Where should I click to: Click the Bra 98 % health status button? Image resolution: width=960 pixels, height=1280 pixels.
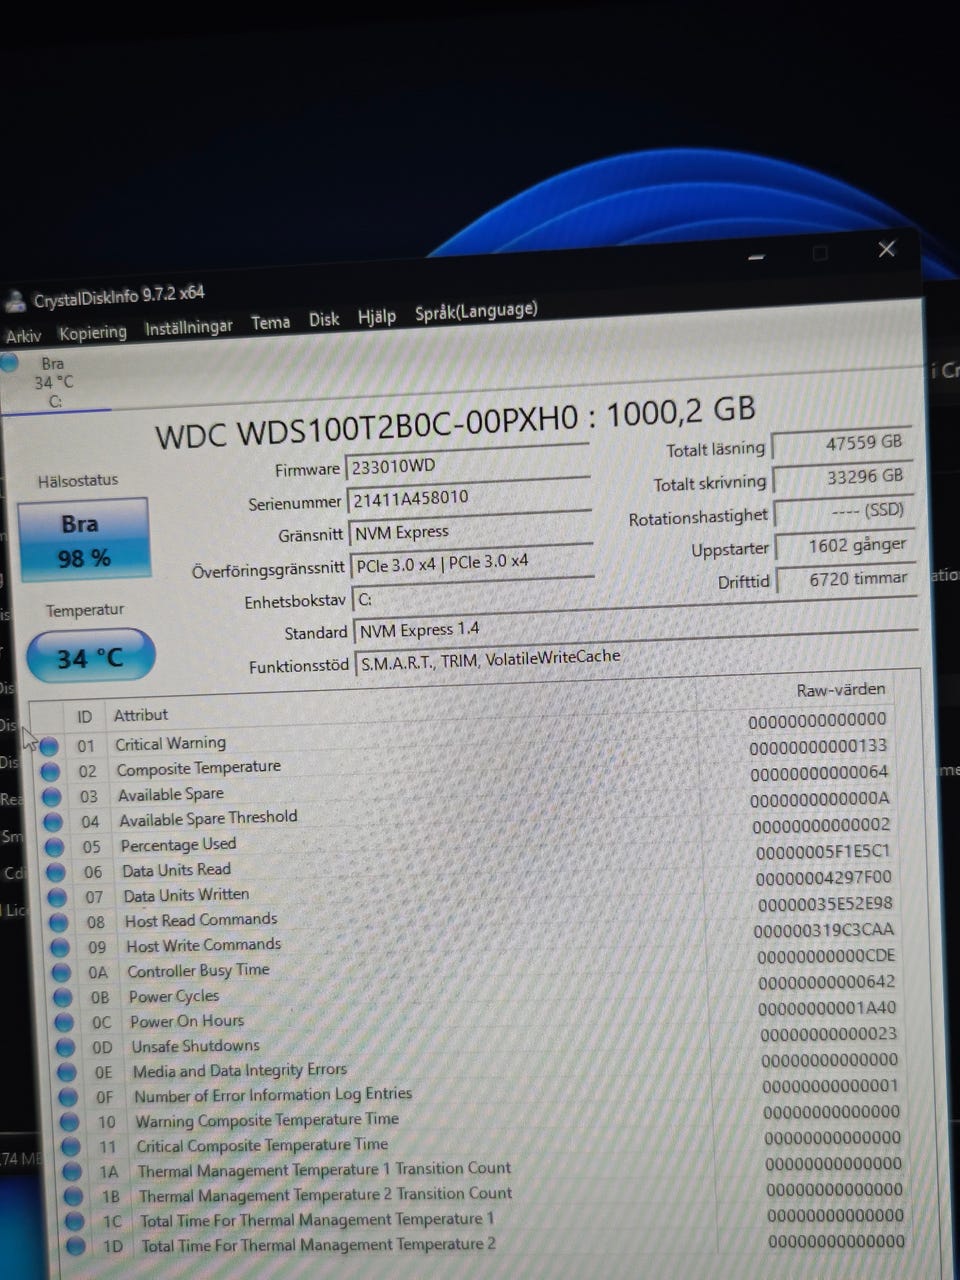[84, 540]
